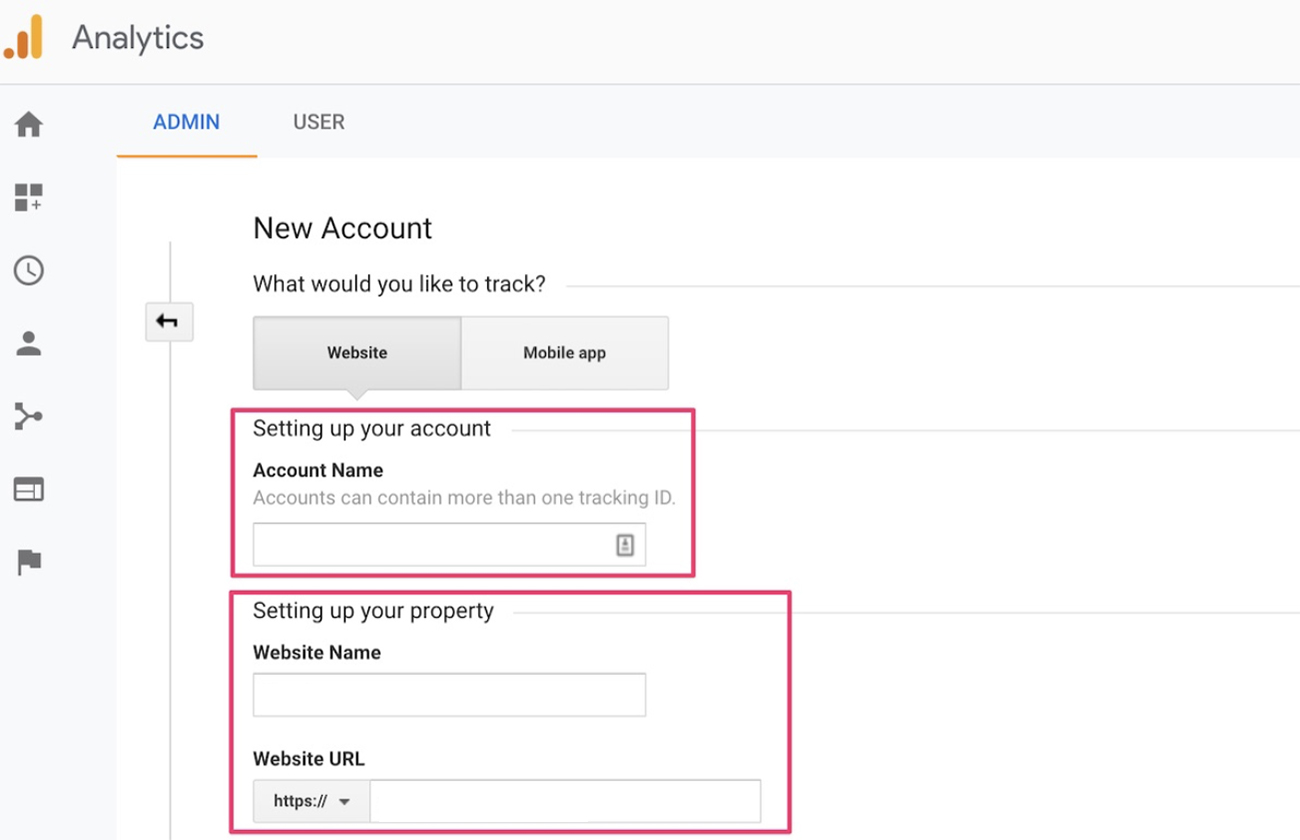Click the contact icon in Account Name field
Viewport: 1300px width, 840px height.
coord(625,545)
